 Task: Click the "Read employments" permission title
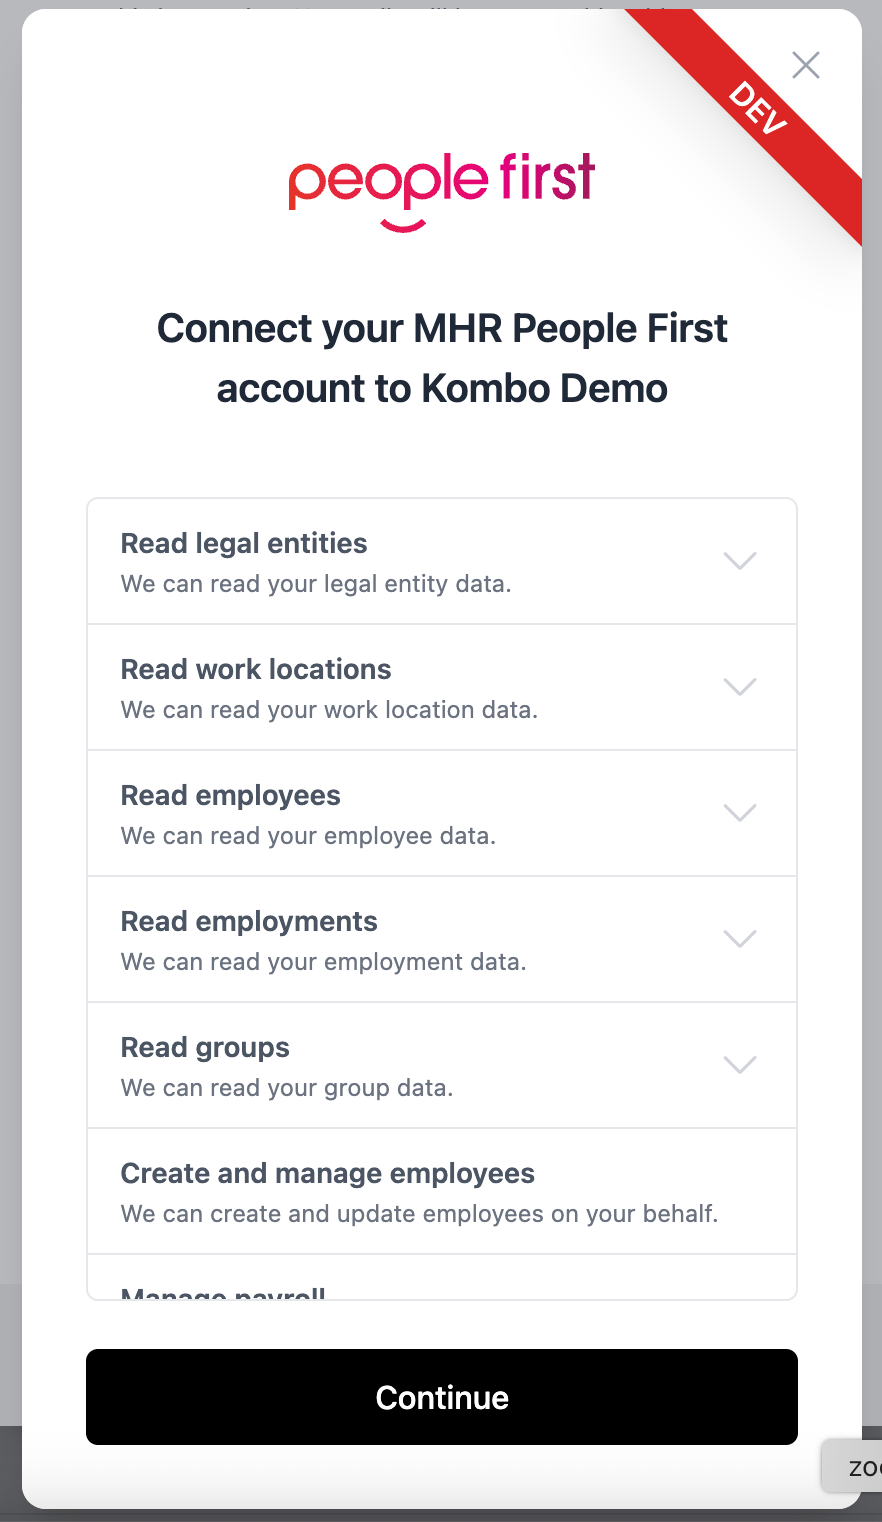click(249, 921)
